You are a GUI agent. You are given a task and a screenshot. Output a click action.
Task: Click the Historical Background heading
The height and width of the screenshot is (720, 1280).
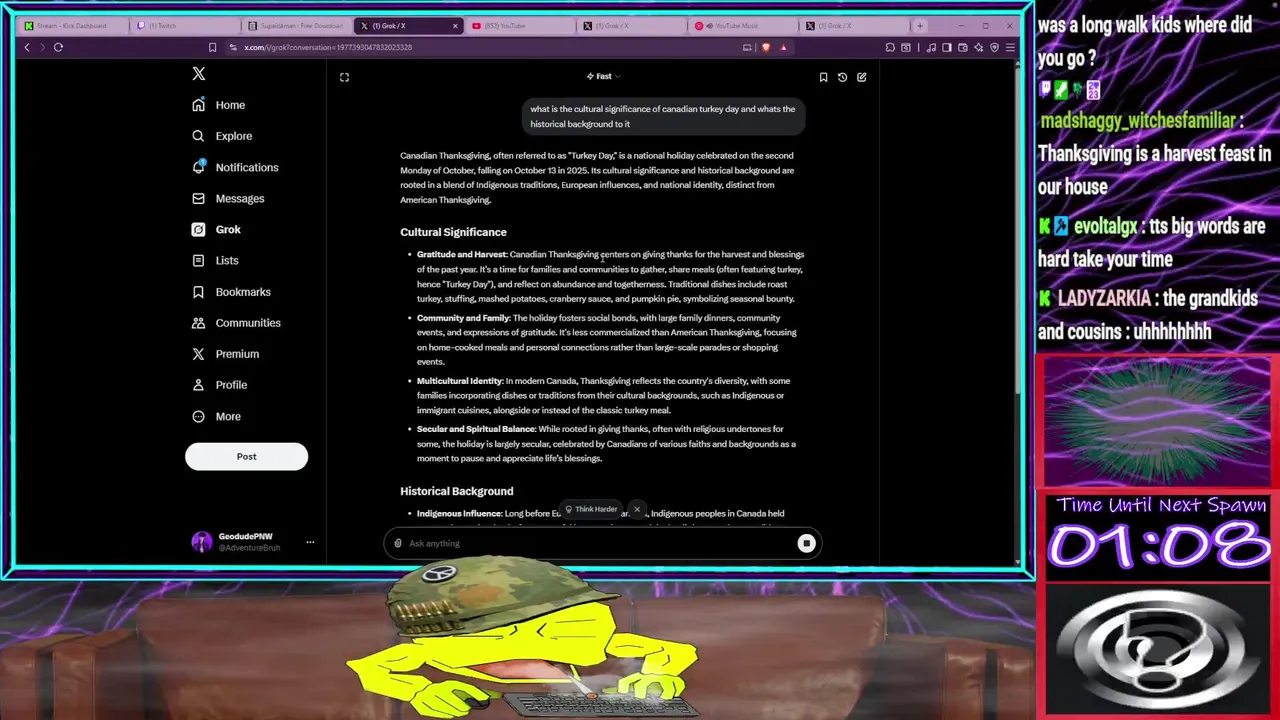(456, 491)
